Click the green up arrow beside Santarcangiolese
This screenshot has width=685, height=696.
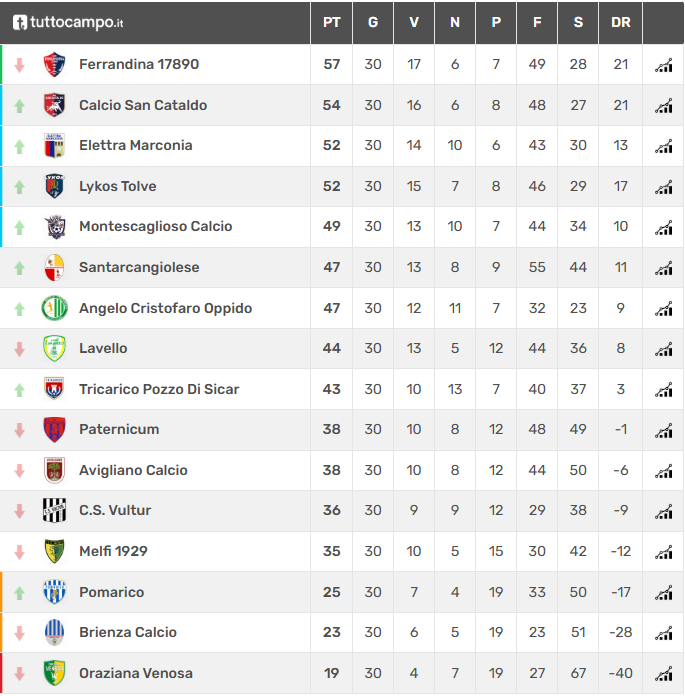(19, 268)
